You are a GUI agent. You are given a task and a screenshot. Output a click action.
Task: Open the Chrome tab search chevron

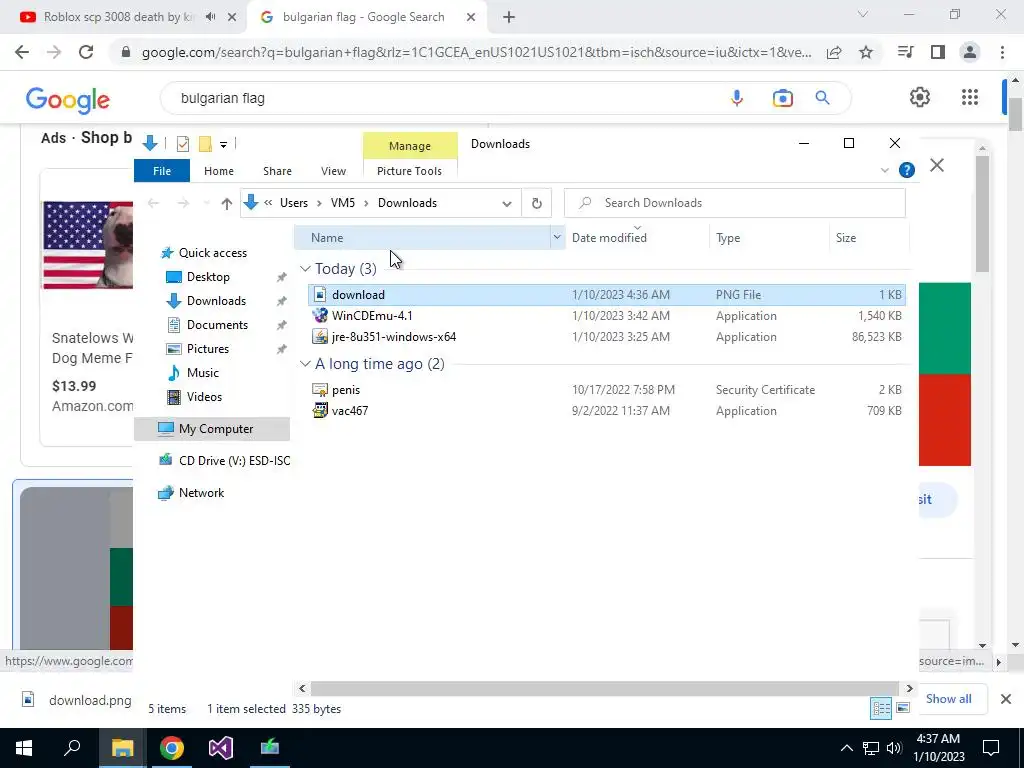coord(863,14)
